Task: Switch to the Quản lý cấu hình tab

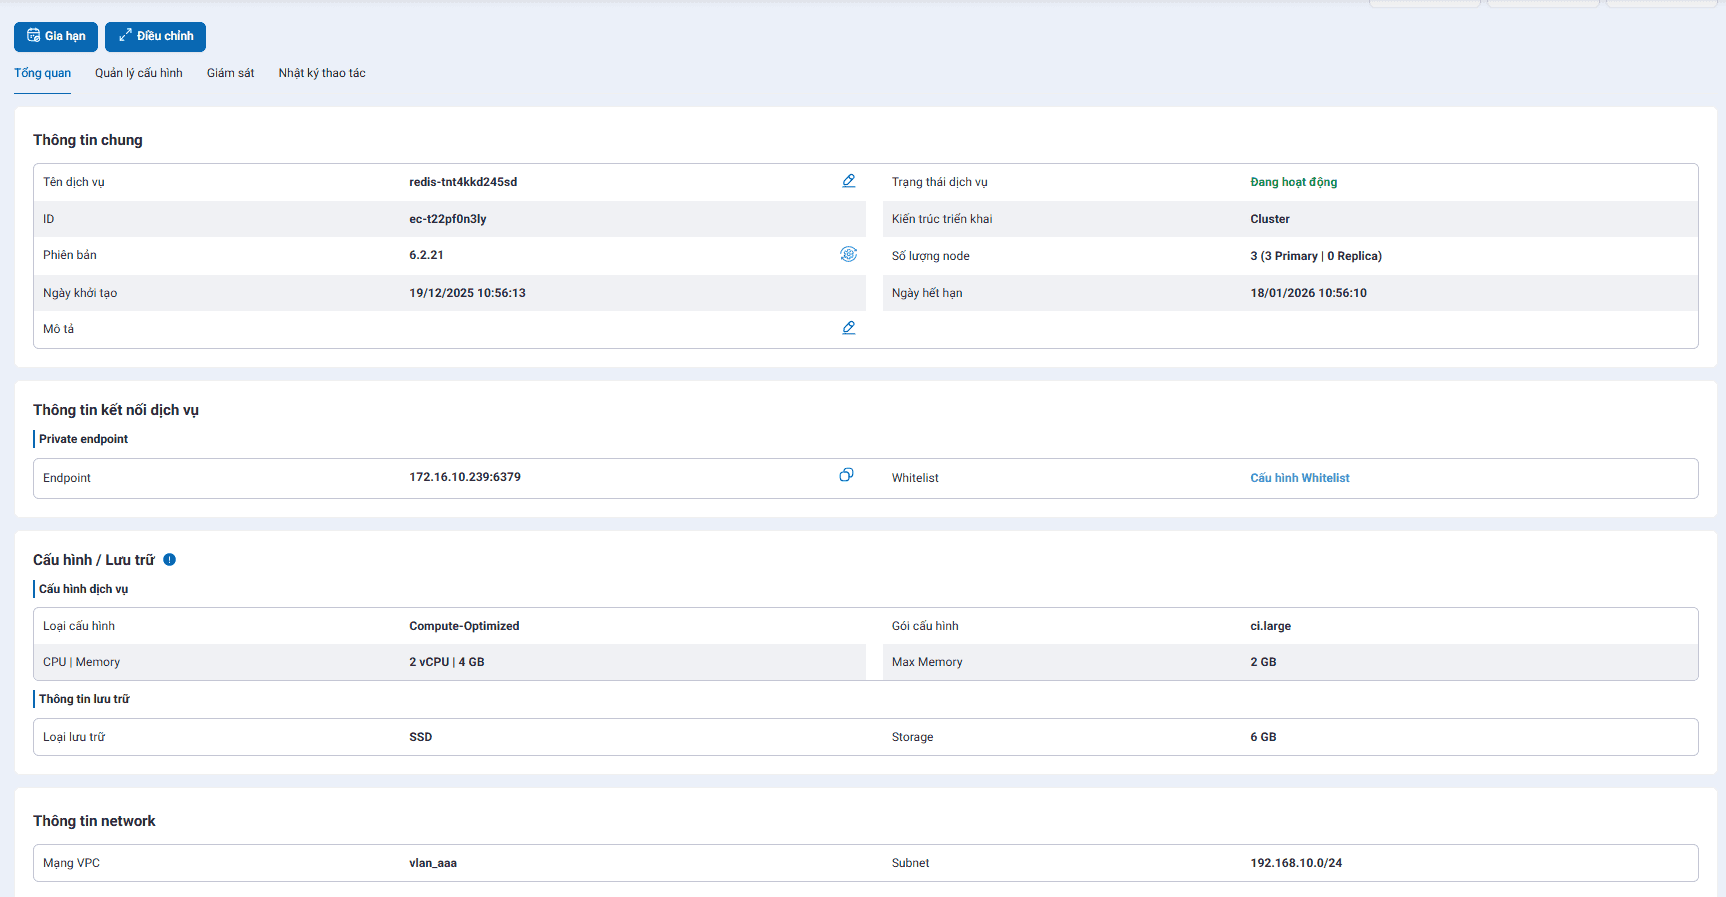Action: (139, 73)
